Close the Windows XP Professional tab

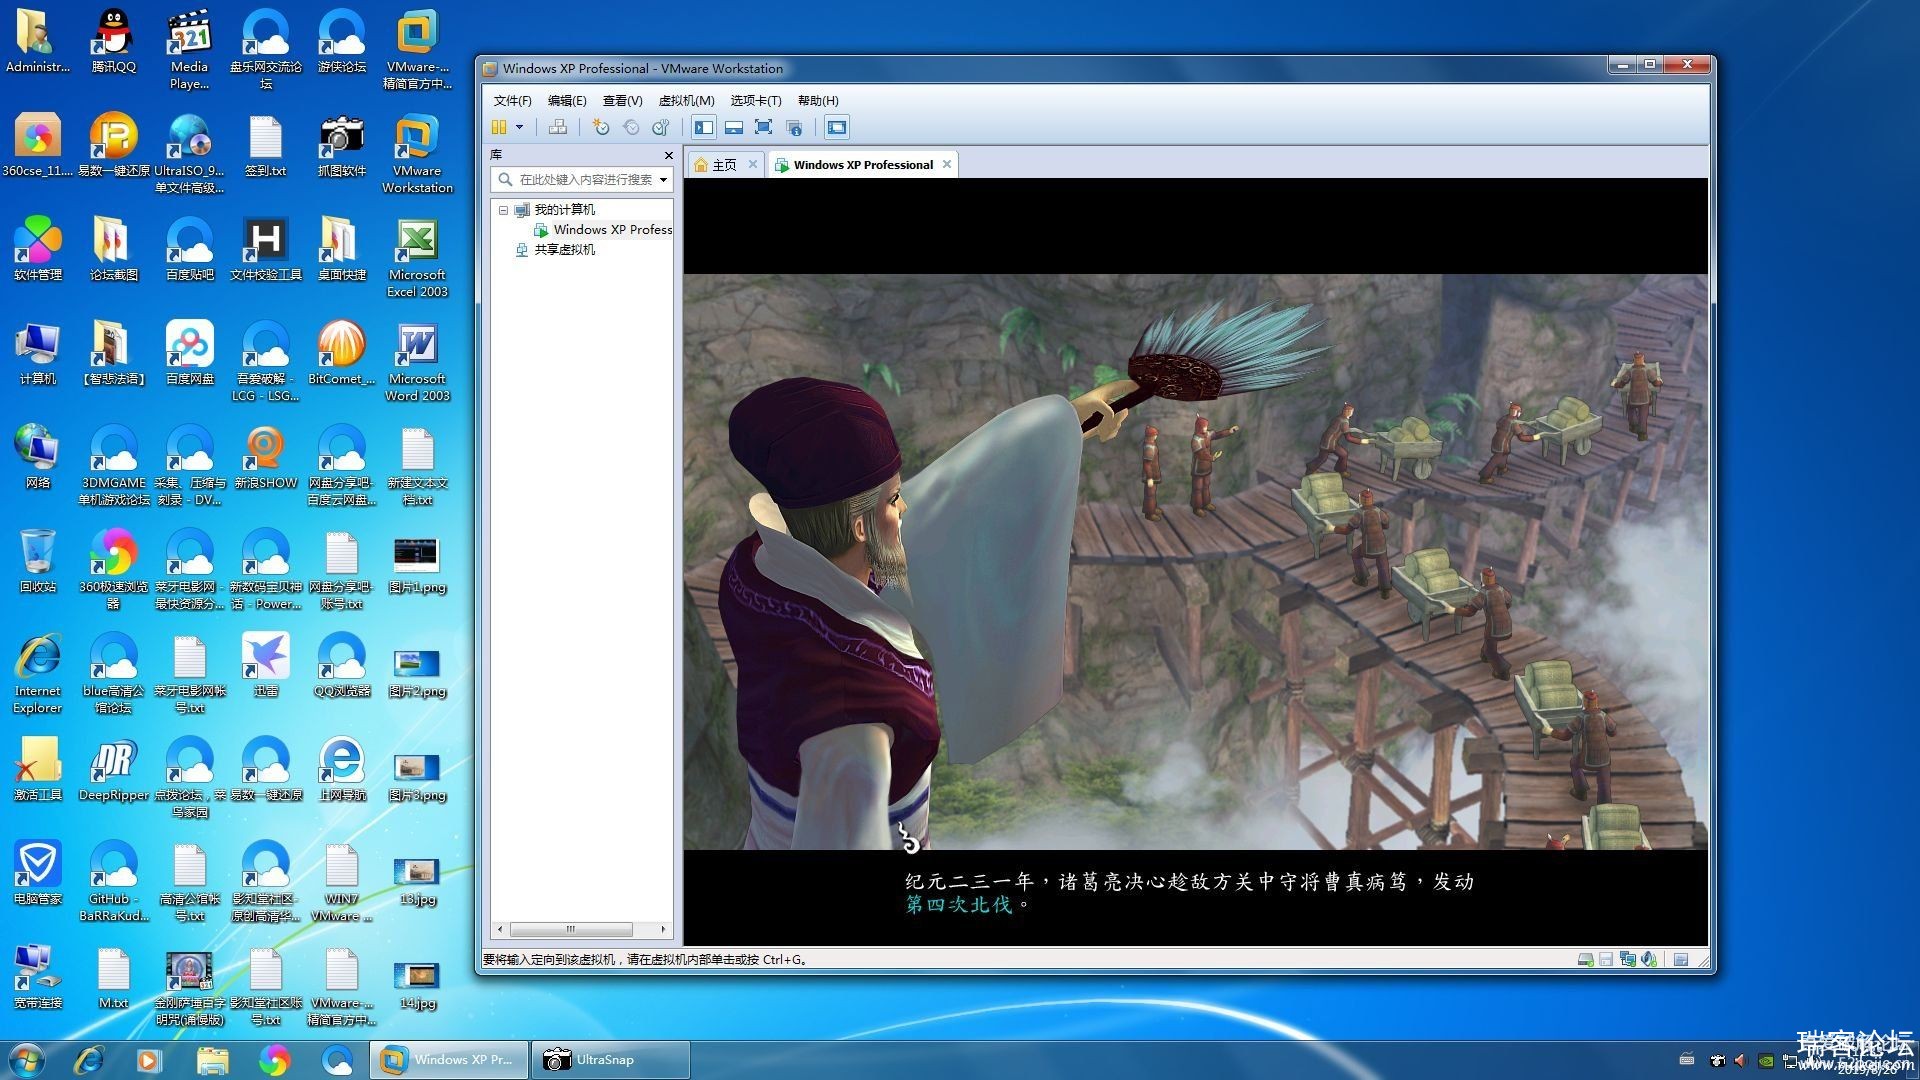947,164
